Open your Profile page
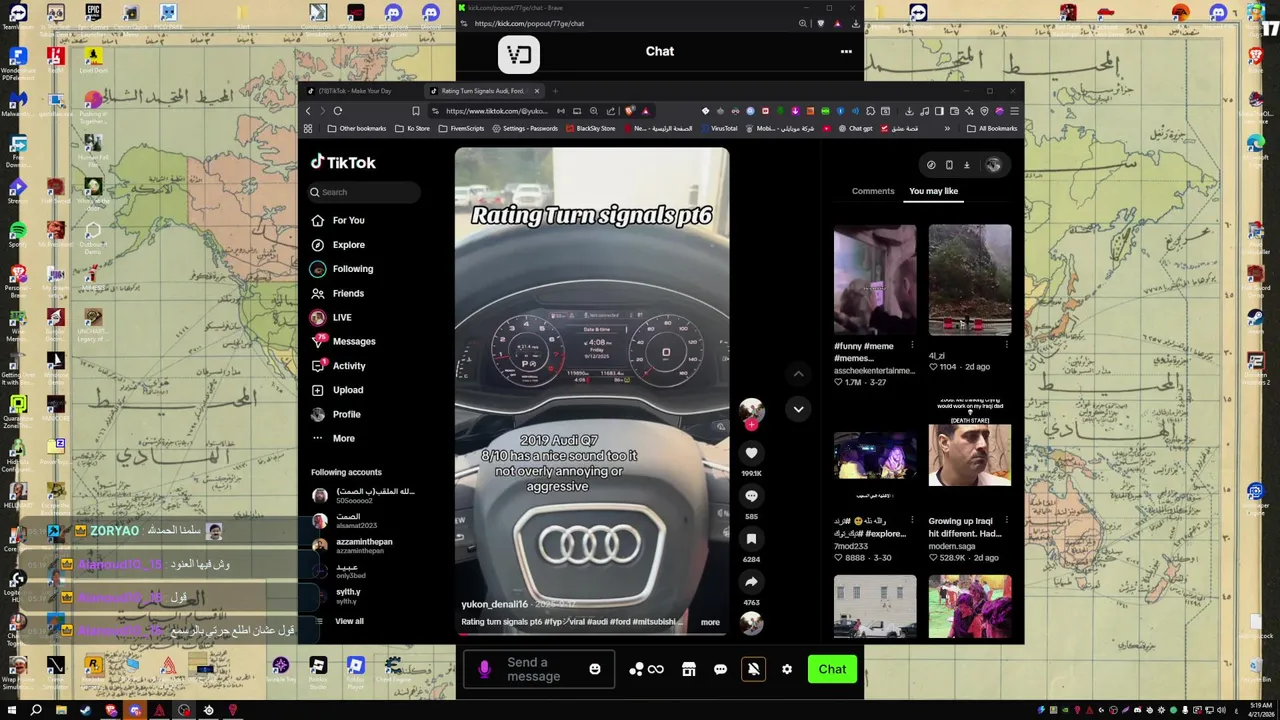This screenshot has width=1280, height=720. (336, 414)
